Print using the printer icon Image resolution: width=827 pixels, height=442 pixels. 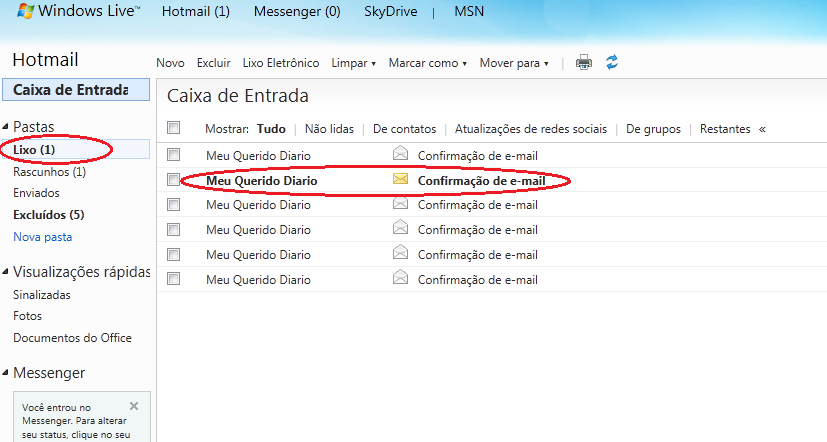[583, 63]
